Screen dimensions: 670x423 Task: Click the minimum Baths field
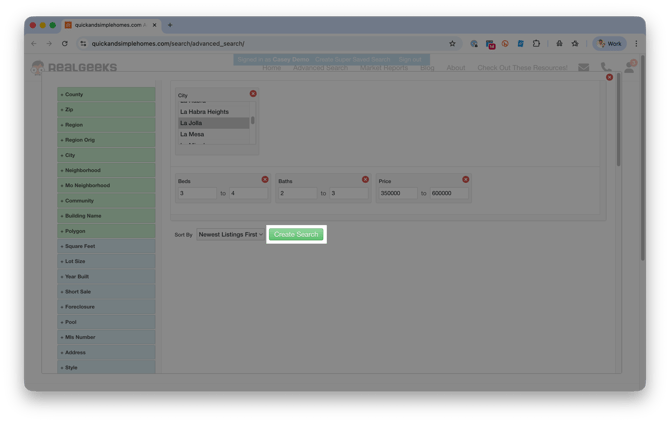[x=297, y=193]
